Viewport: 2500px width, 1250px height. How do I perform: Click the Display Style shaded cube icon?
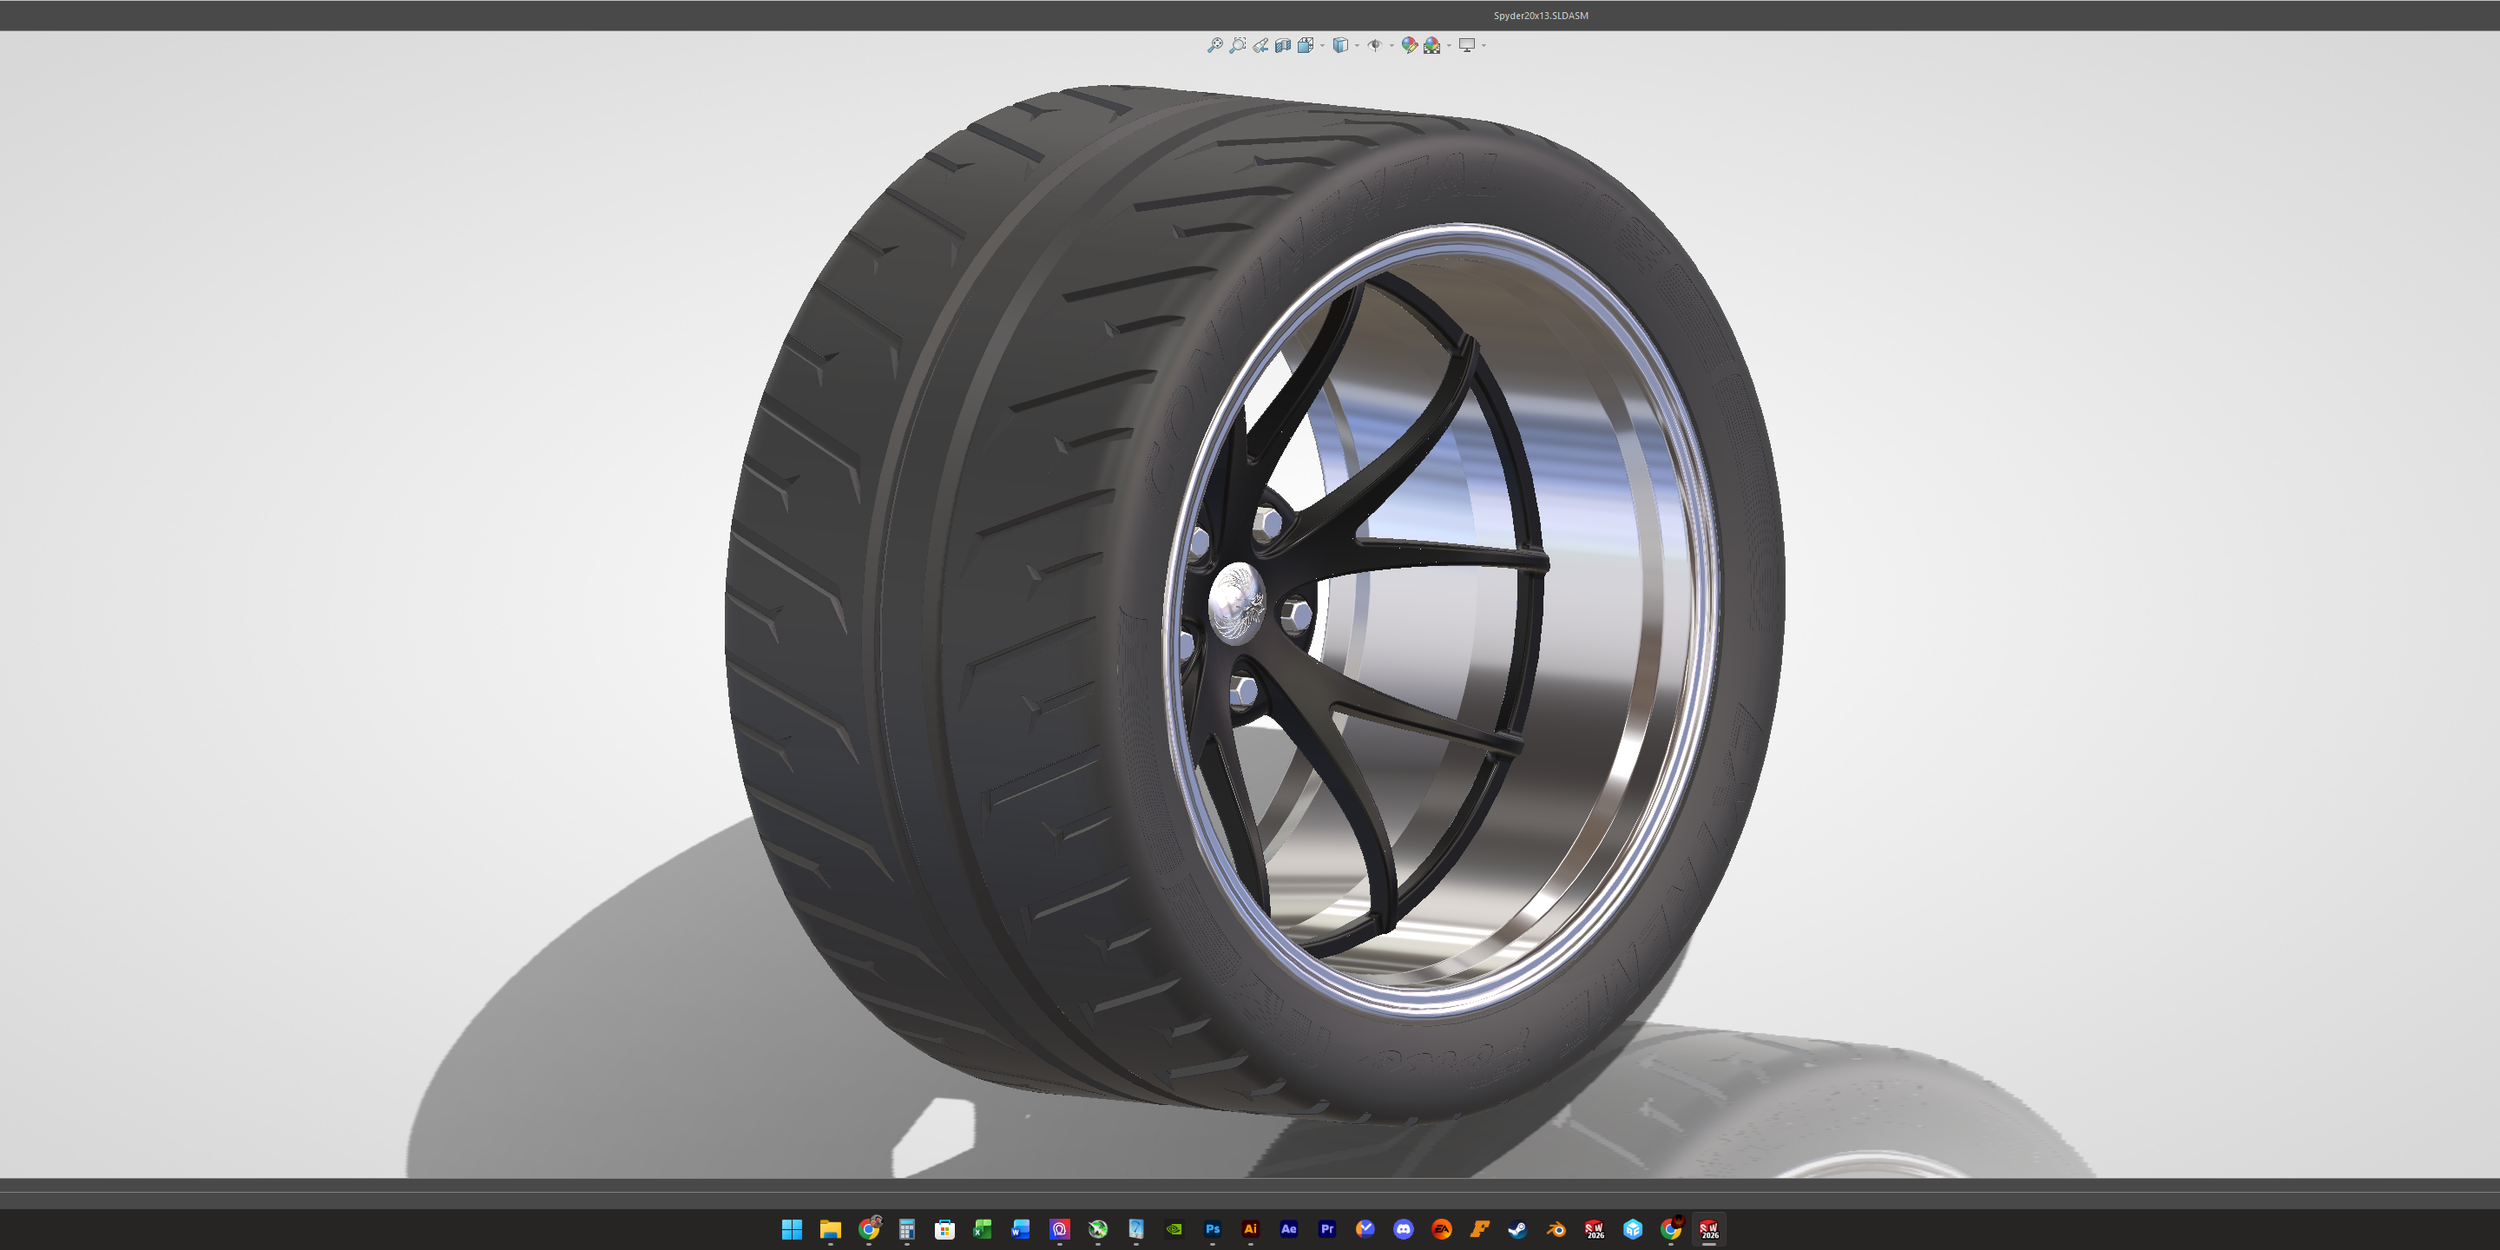(x=1340, y=45)
